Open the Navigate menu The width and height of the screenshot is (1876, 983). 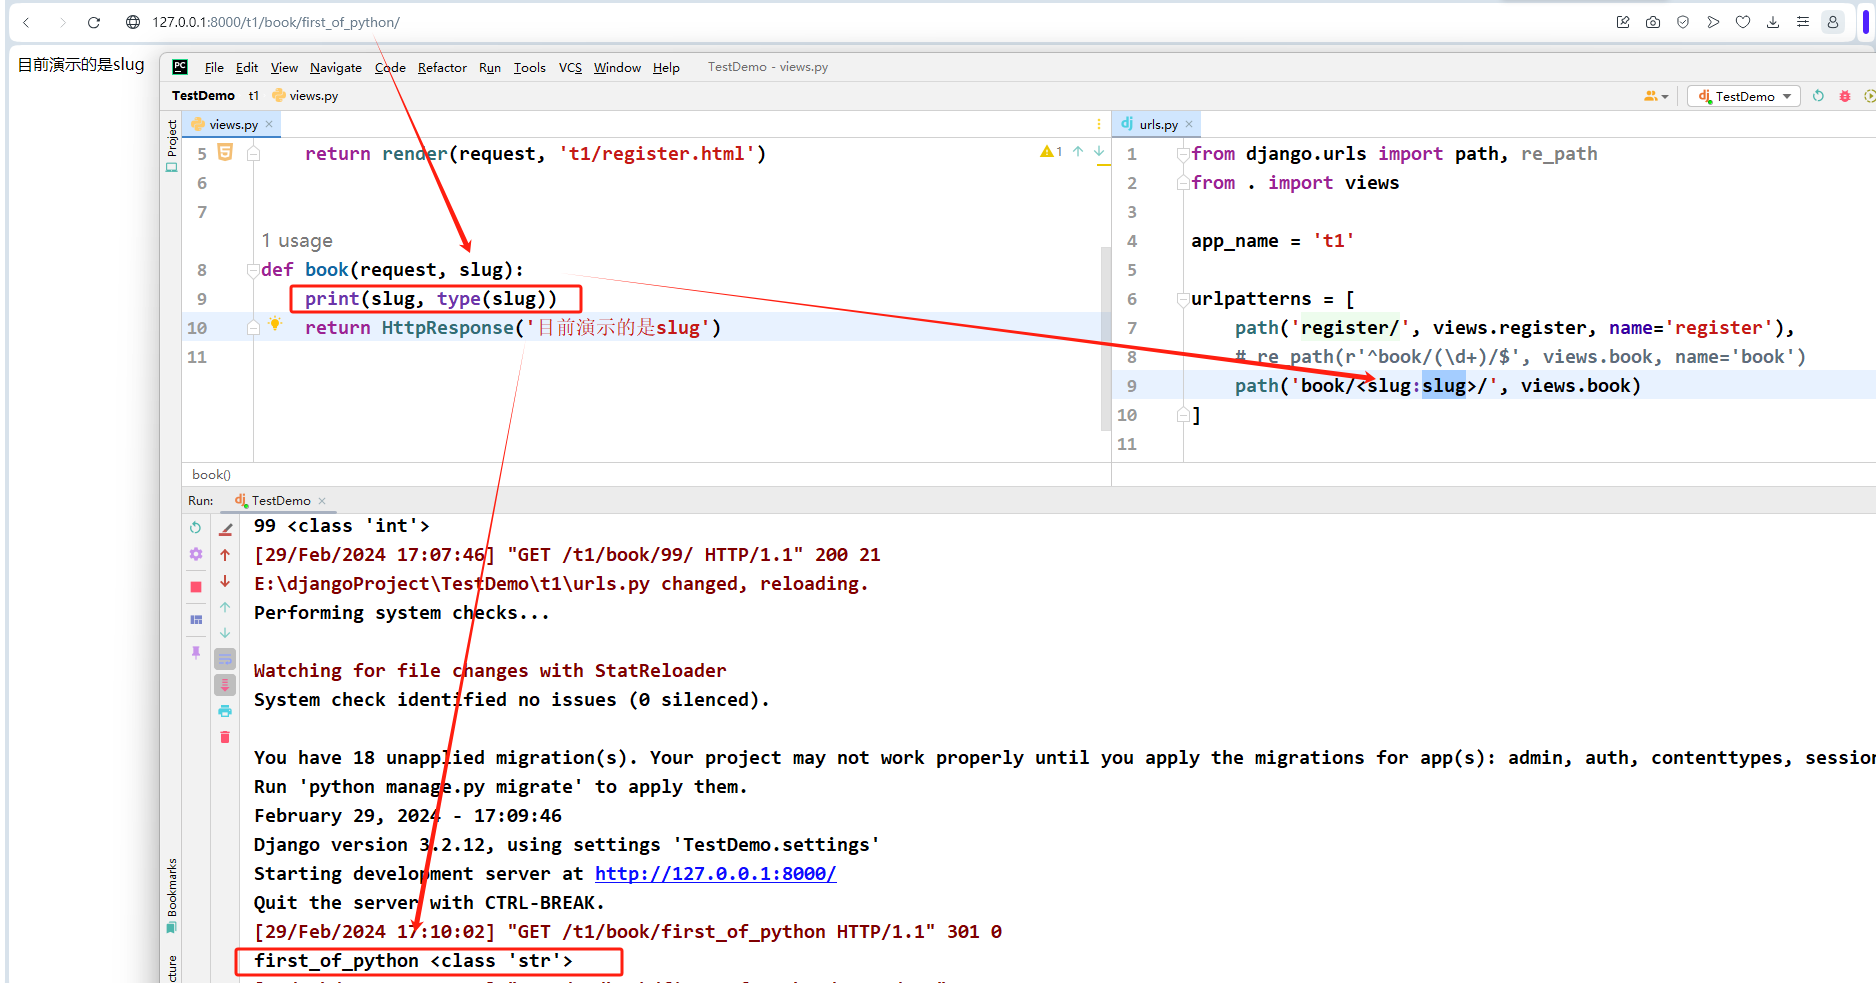pos(336,68)
